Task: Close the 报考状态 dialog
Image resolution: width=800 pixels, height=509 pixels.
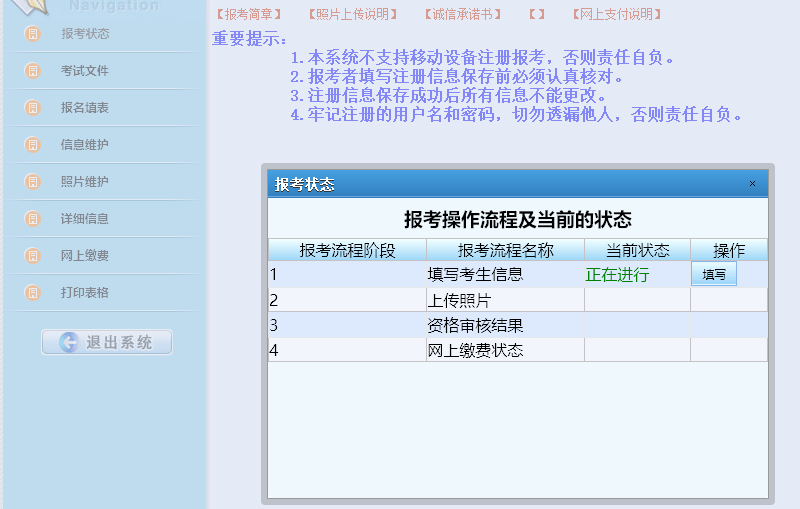Action: [x=752, y=184]
